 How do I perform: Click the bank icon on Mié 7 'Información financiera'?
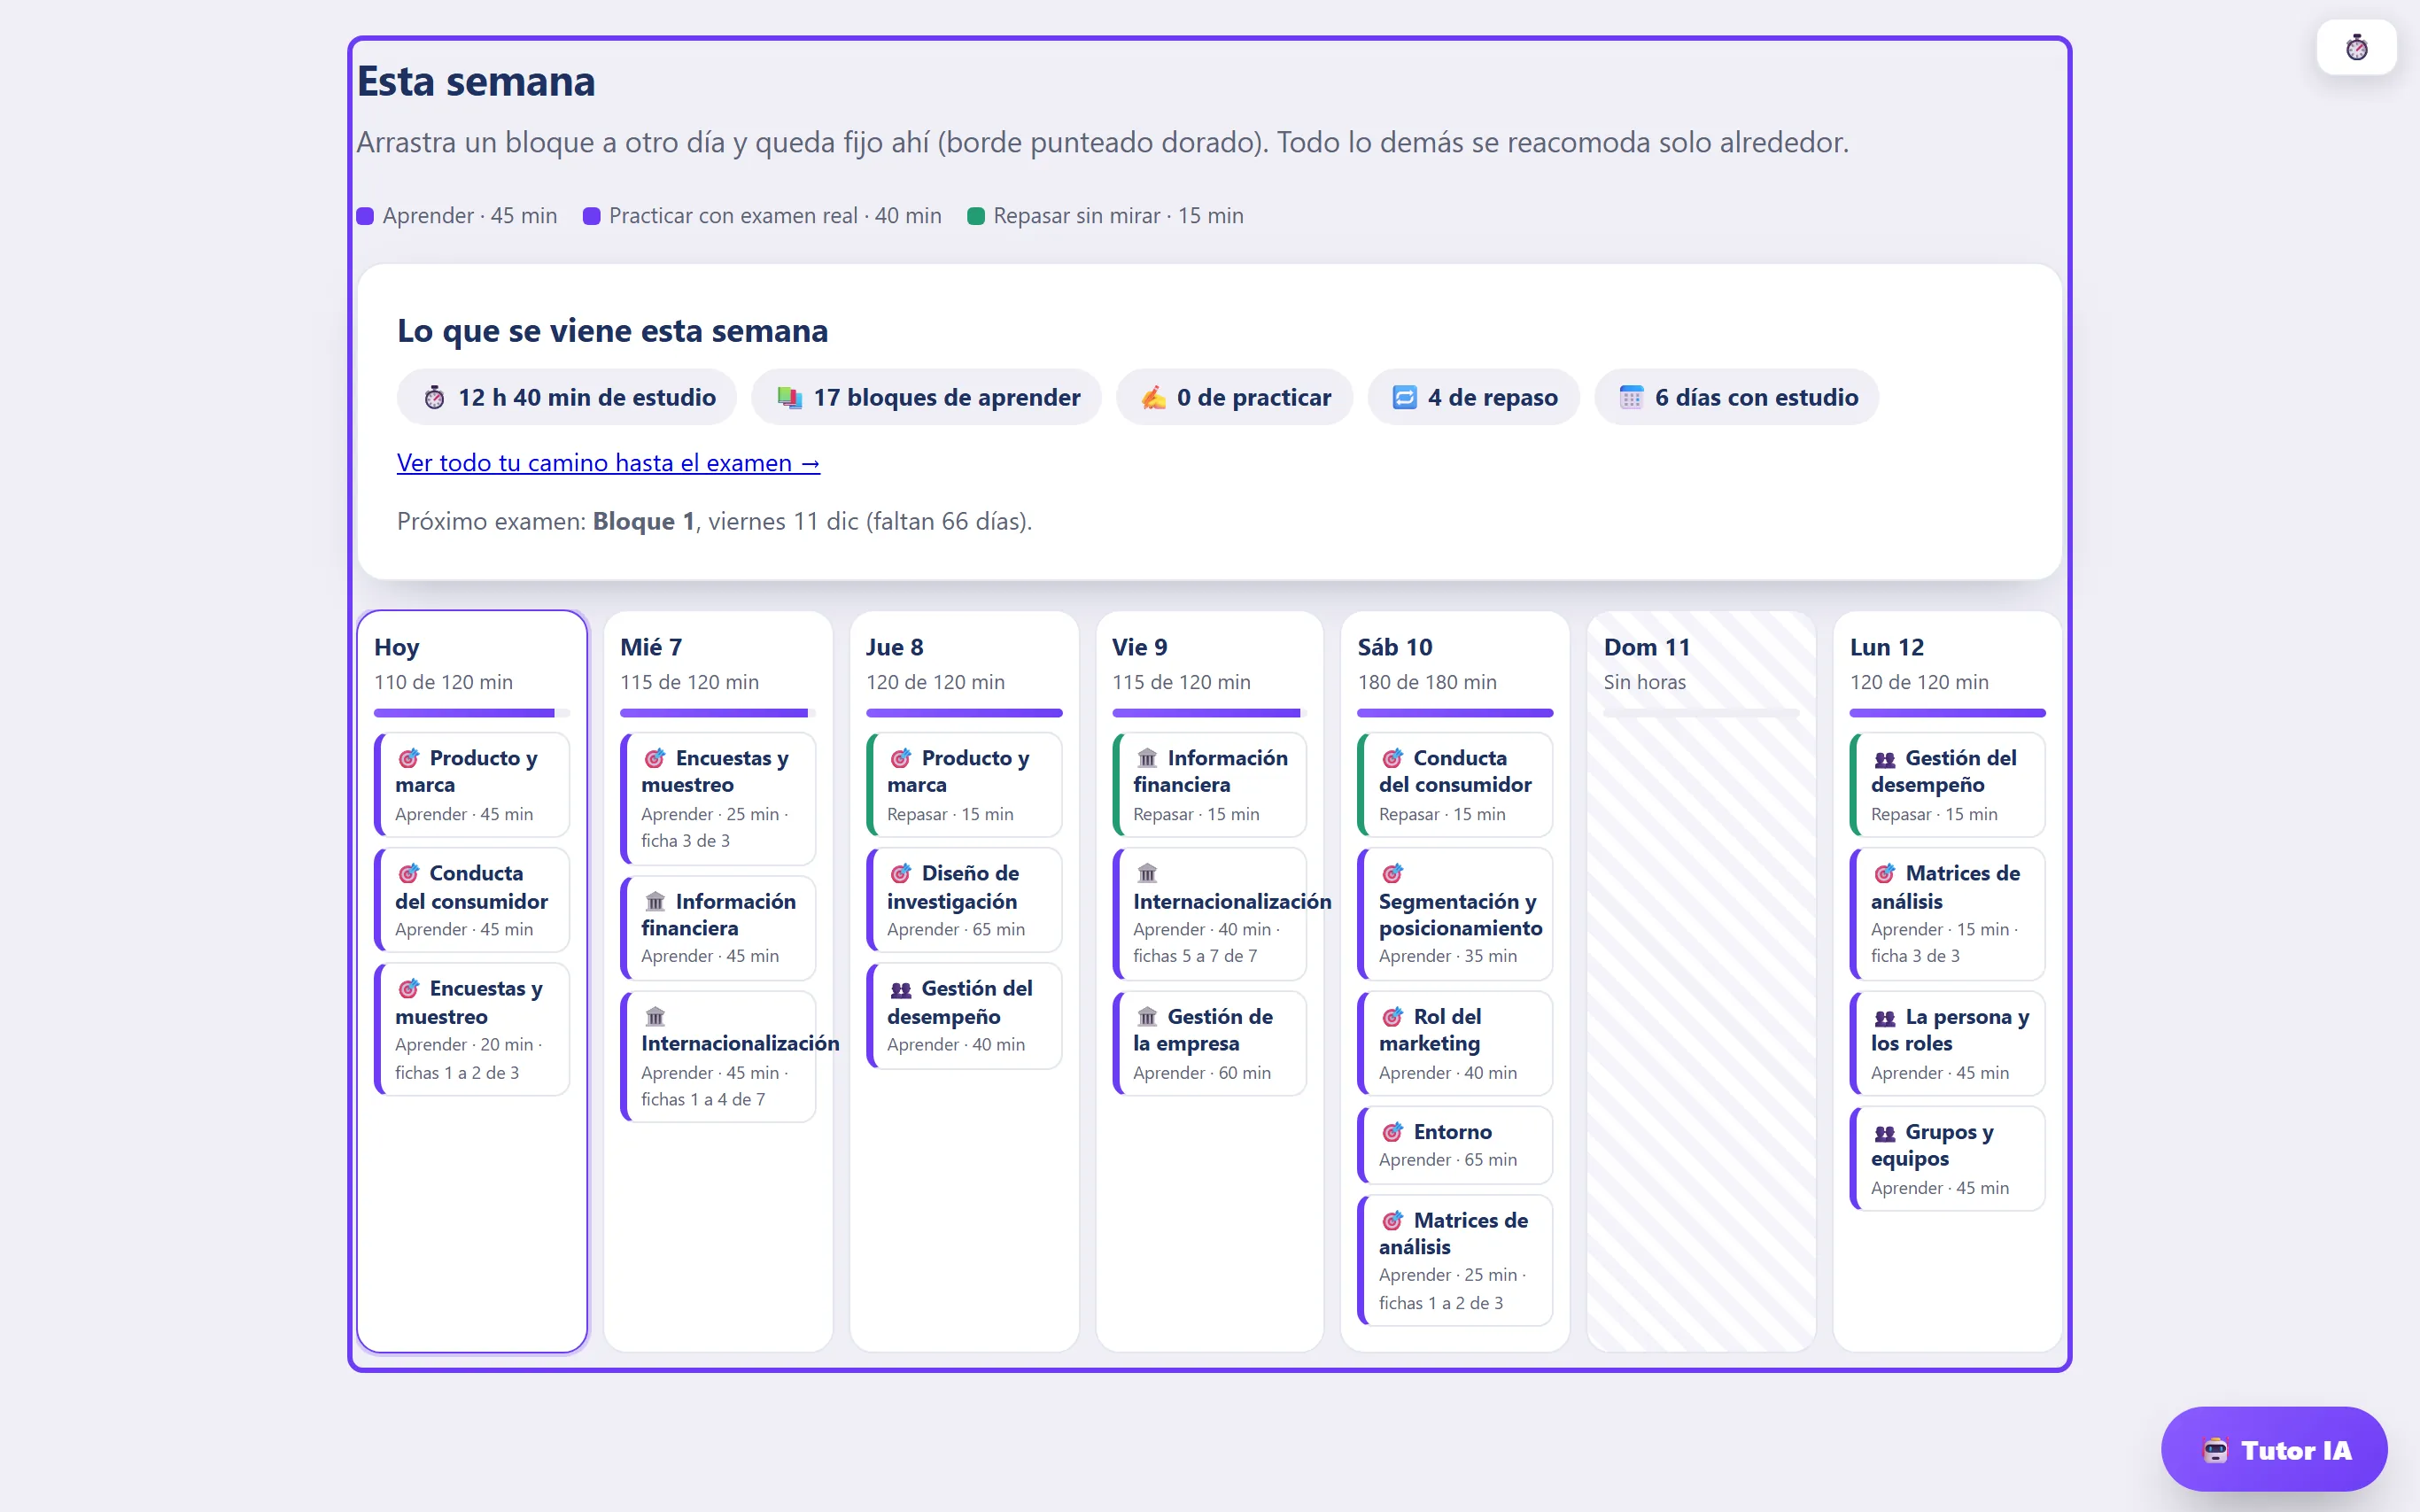click(x=655, y=902)
